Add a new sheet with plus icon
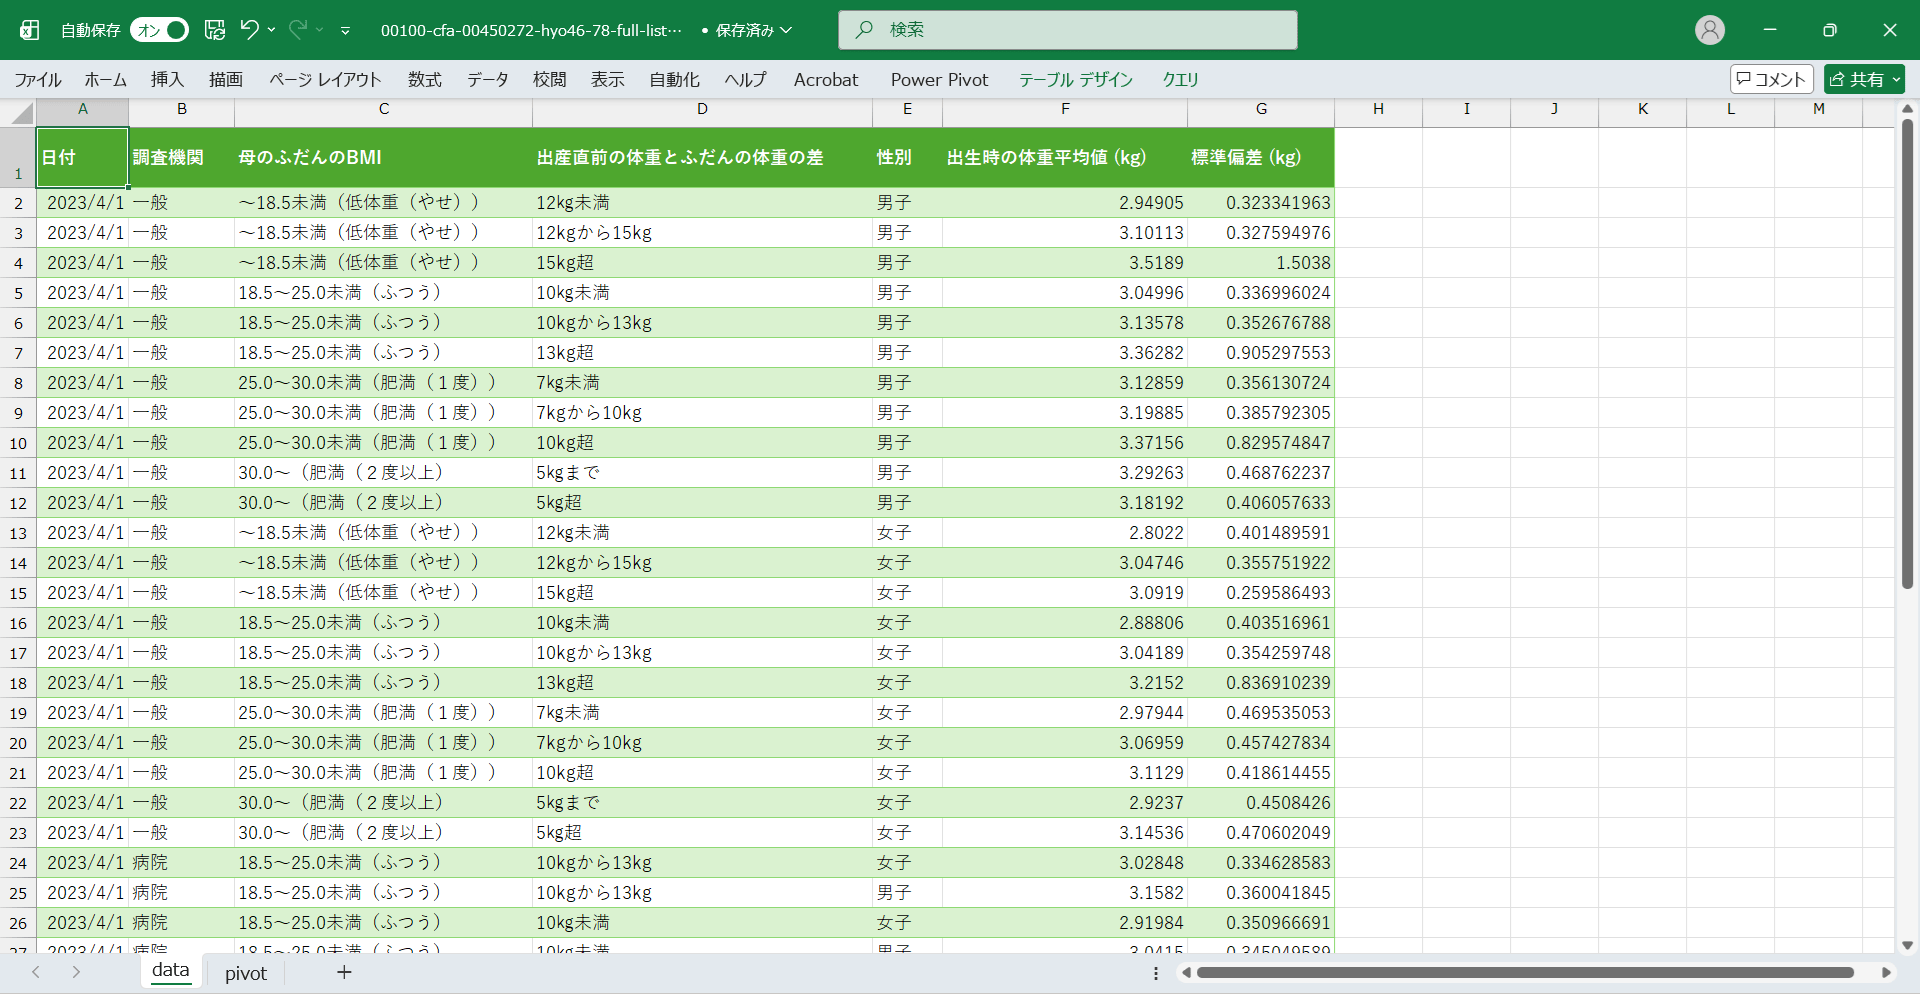The width and height of the screenshot is (1920, 994). click(344, 972)
